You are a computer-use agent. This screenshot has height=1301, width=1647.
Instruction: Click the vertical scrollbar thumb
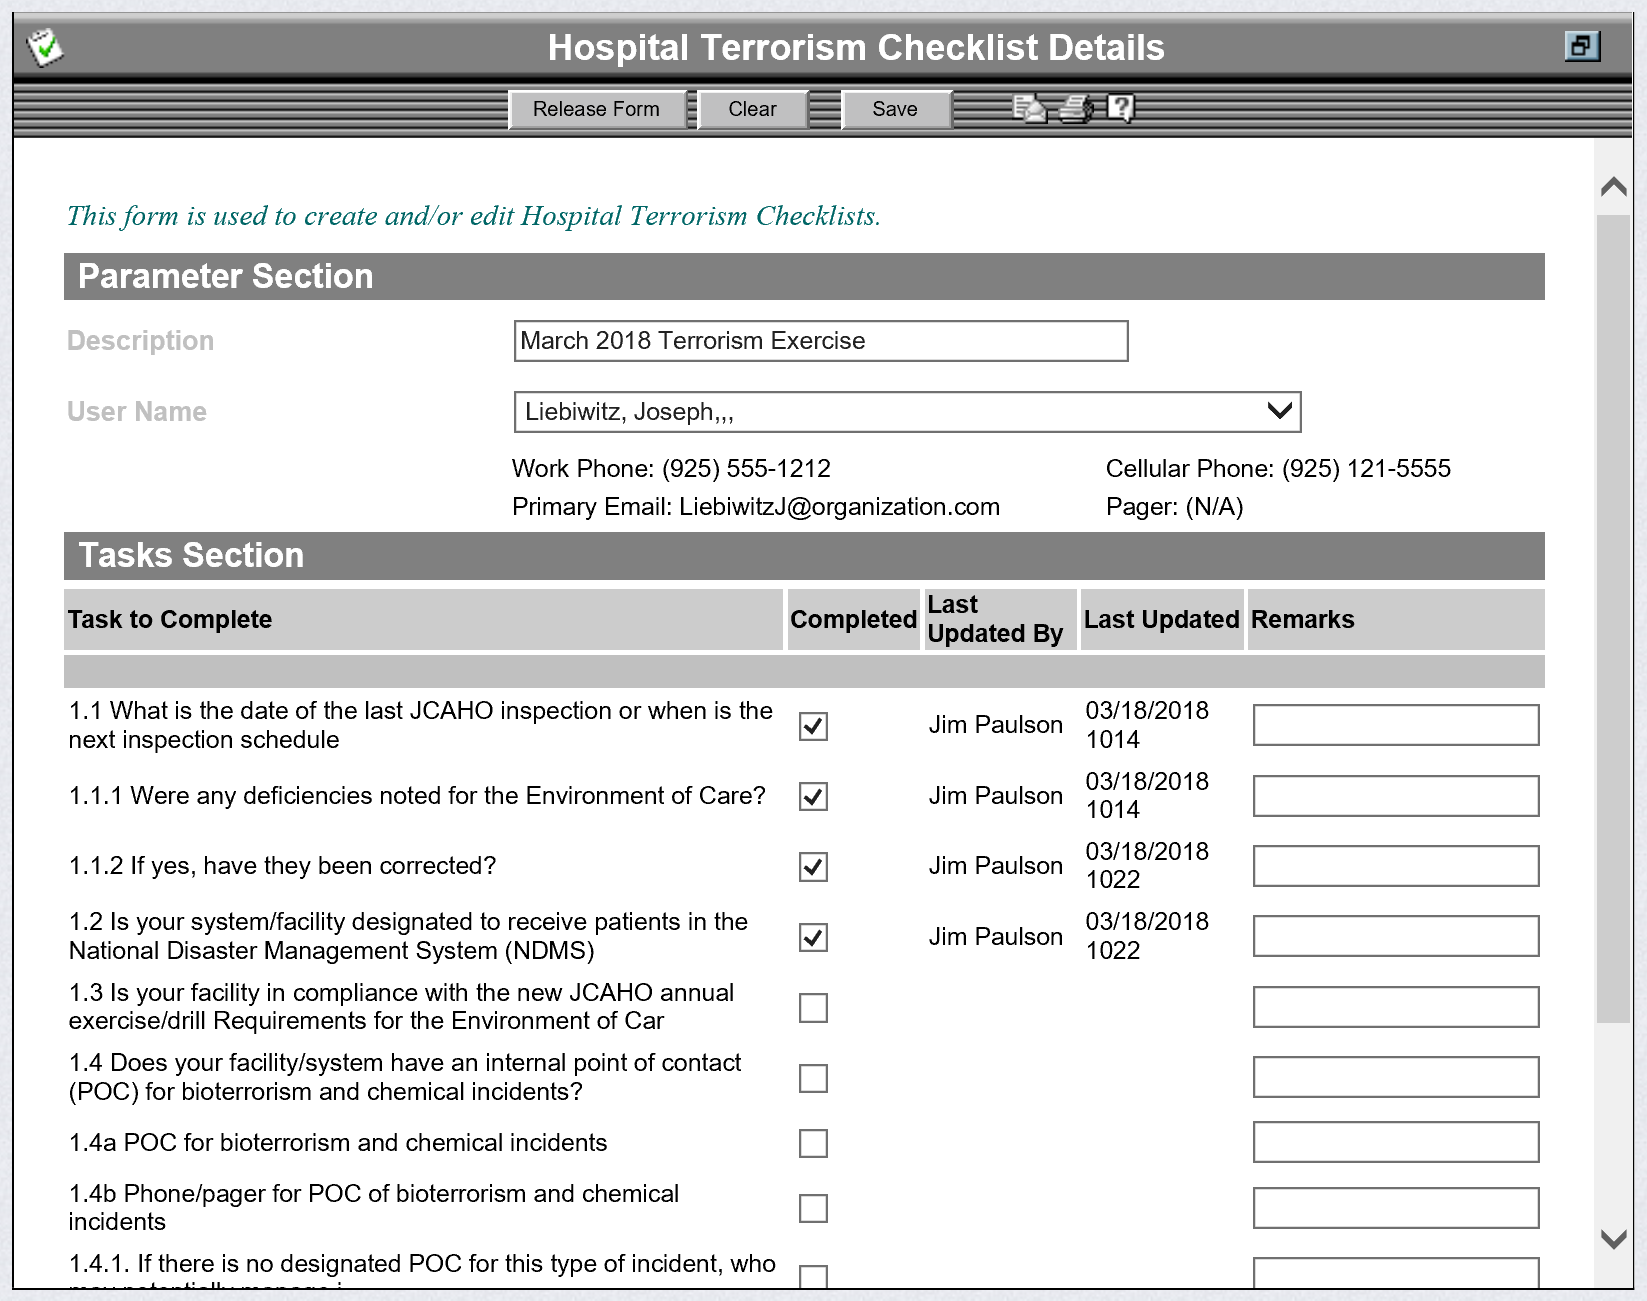coord(1613,620)
